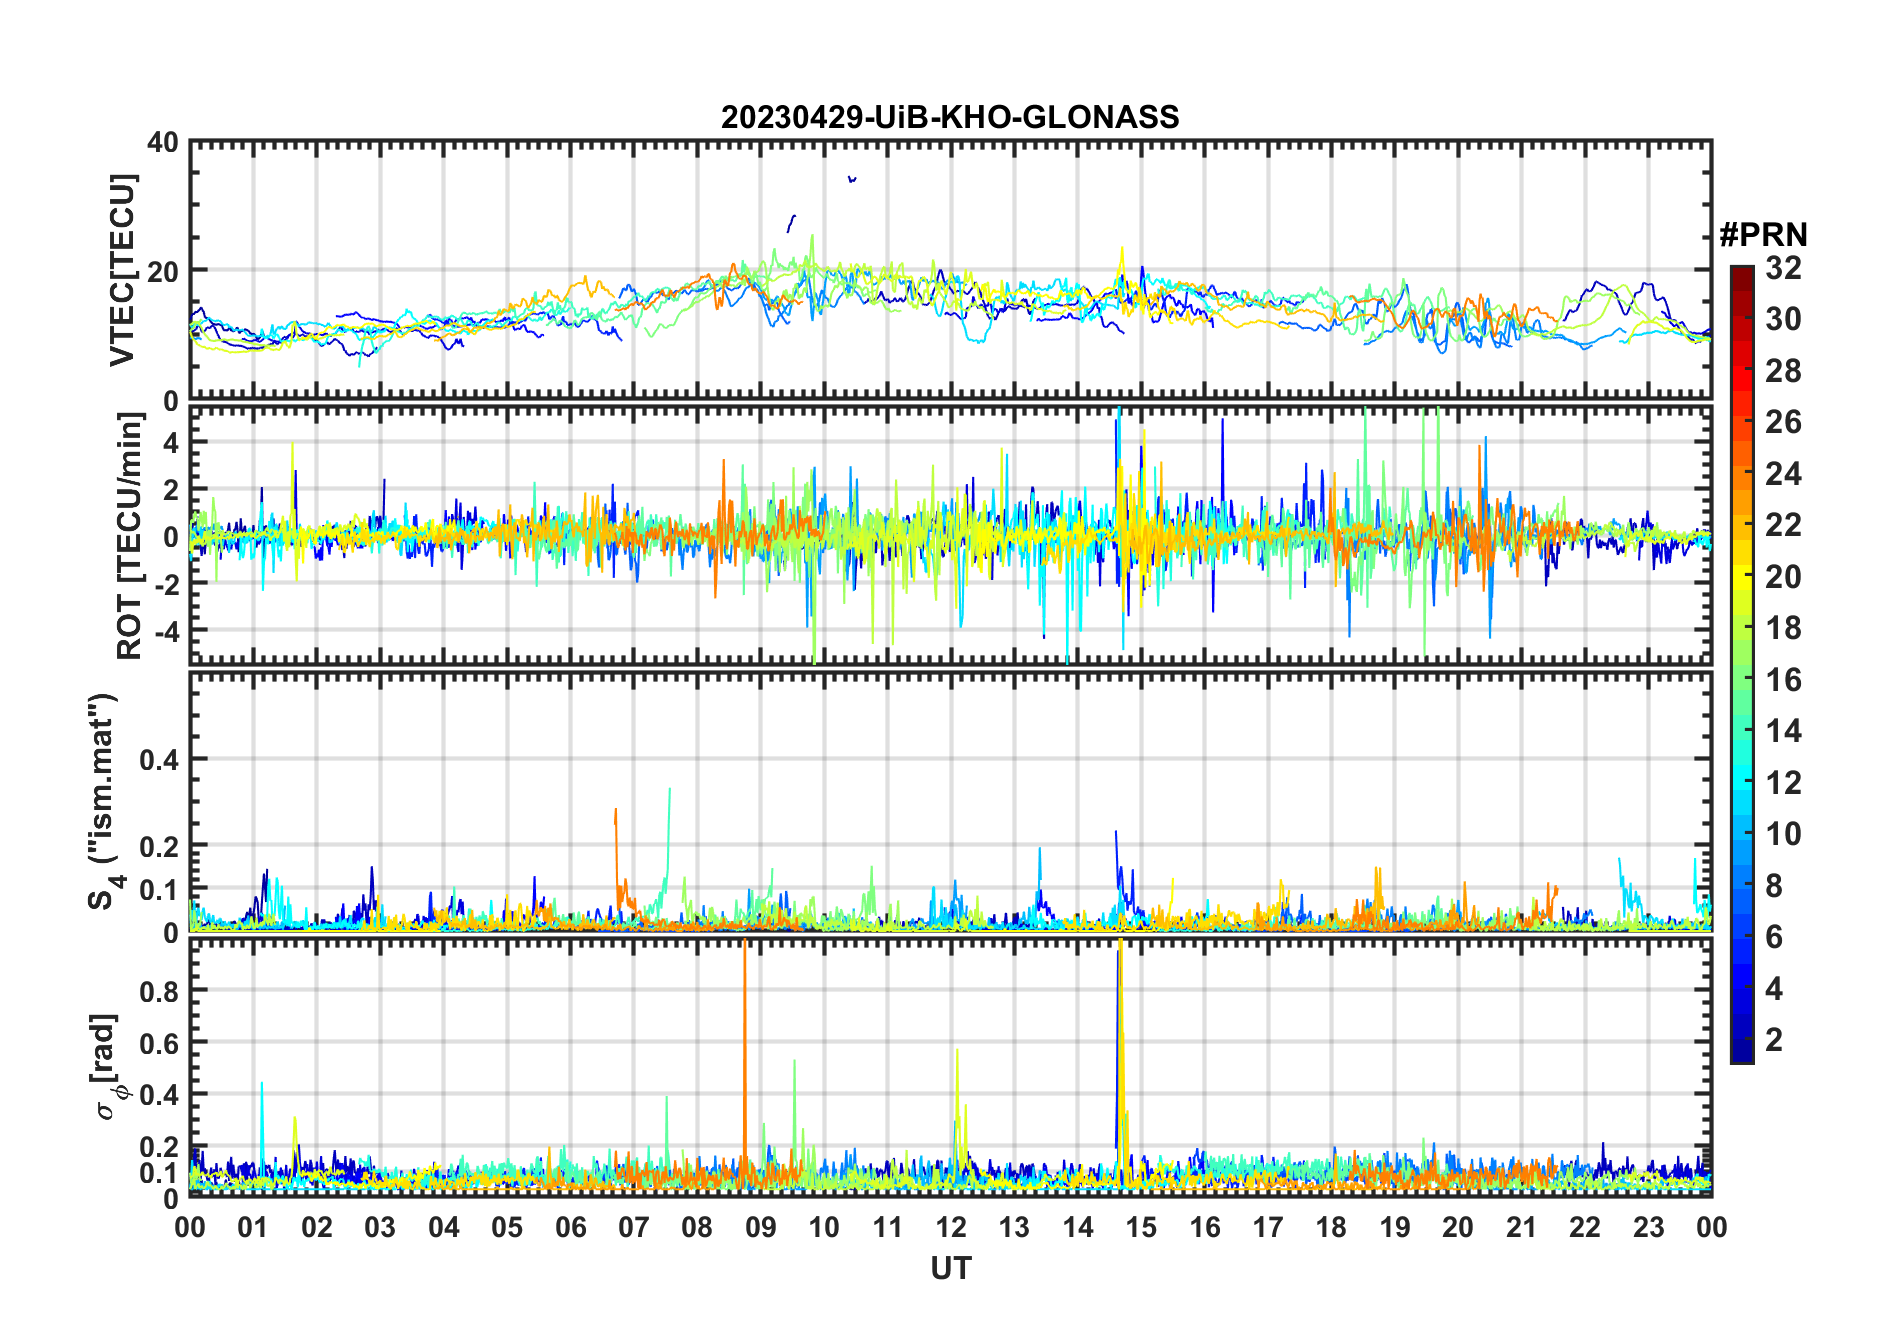Click the 0.4 tick on S4 axis
Screen dimensions: 1902x1330
tap(159, 760)
